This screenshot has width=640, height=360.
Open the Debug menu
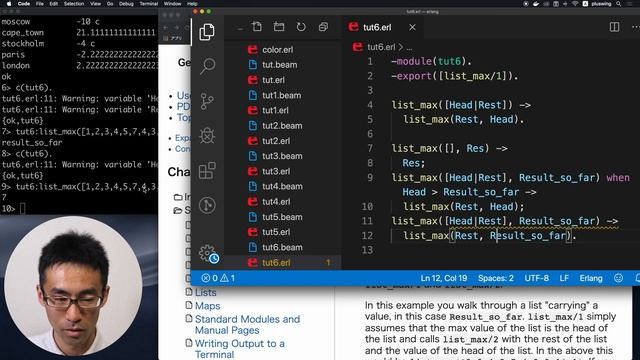[x=126, y=4]
